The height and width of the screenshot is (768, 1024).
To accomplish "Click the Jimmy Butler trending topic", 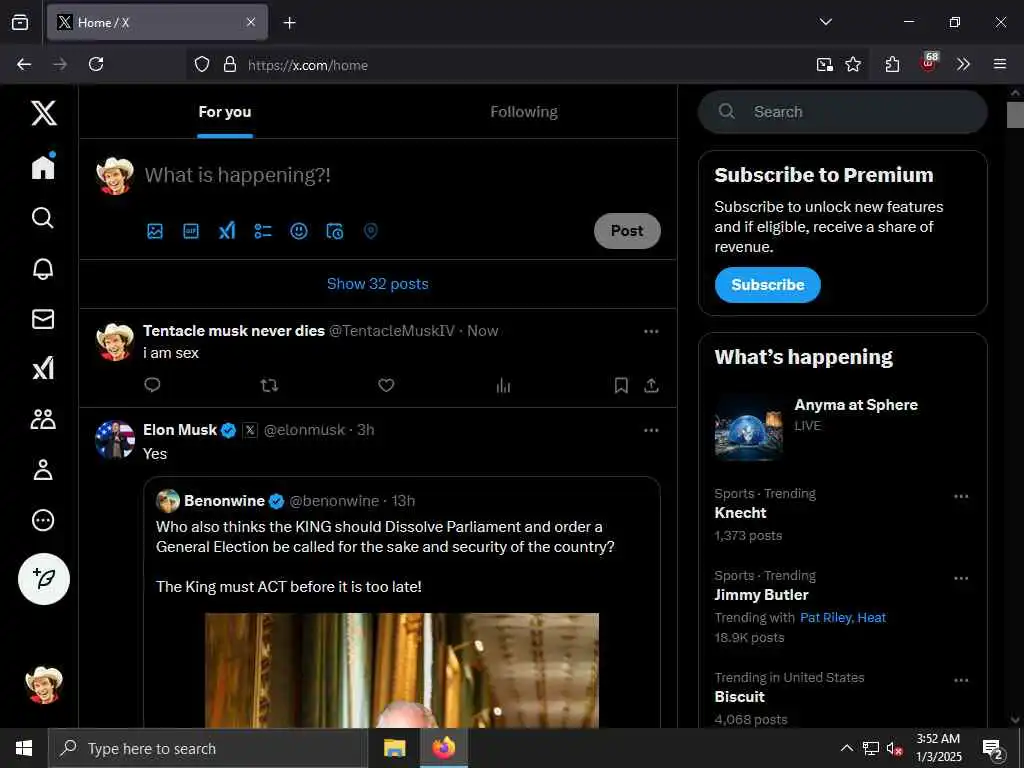I will [x=761, y=595].
